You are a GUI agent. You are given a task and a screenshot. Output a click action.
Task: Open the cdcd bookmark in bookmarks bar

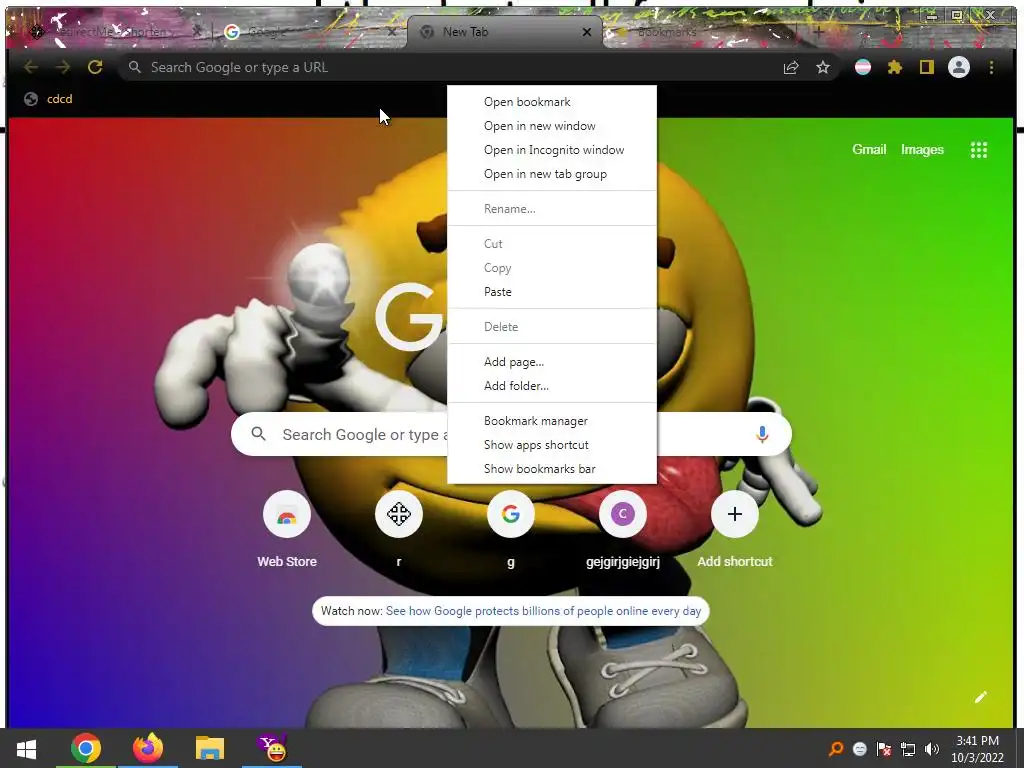tap(49, 99)
